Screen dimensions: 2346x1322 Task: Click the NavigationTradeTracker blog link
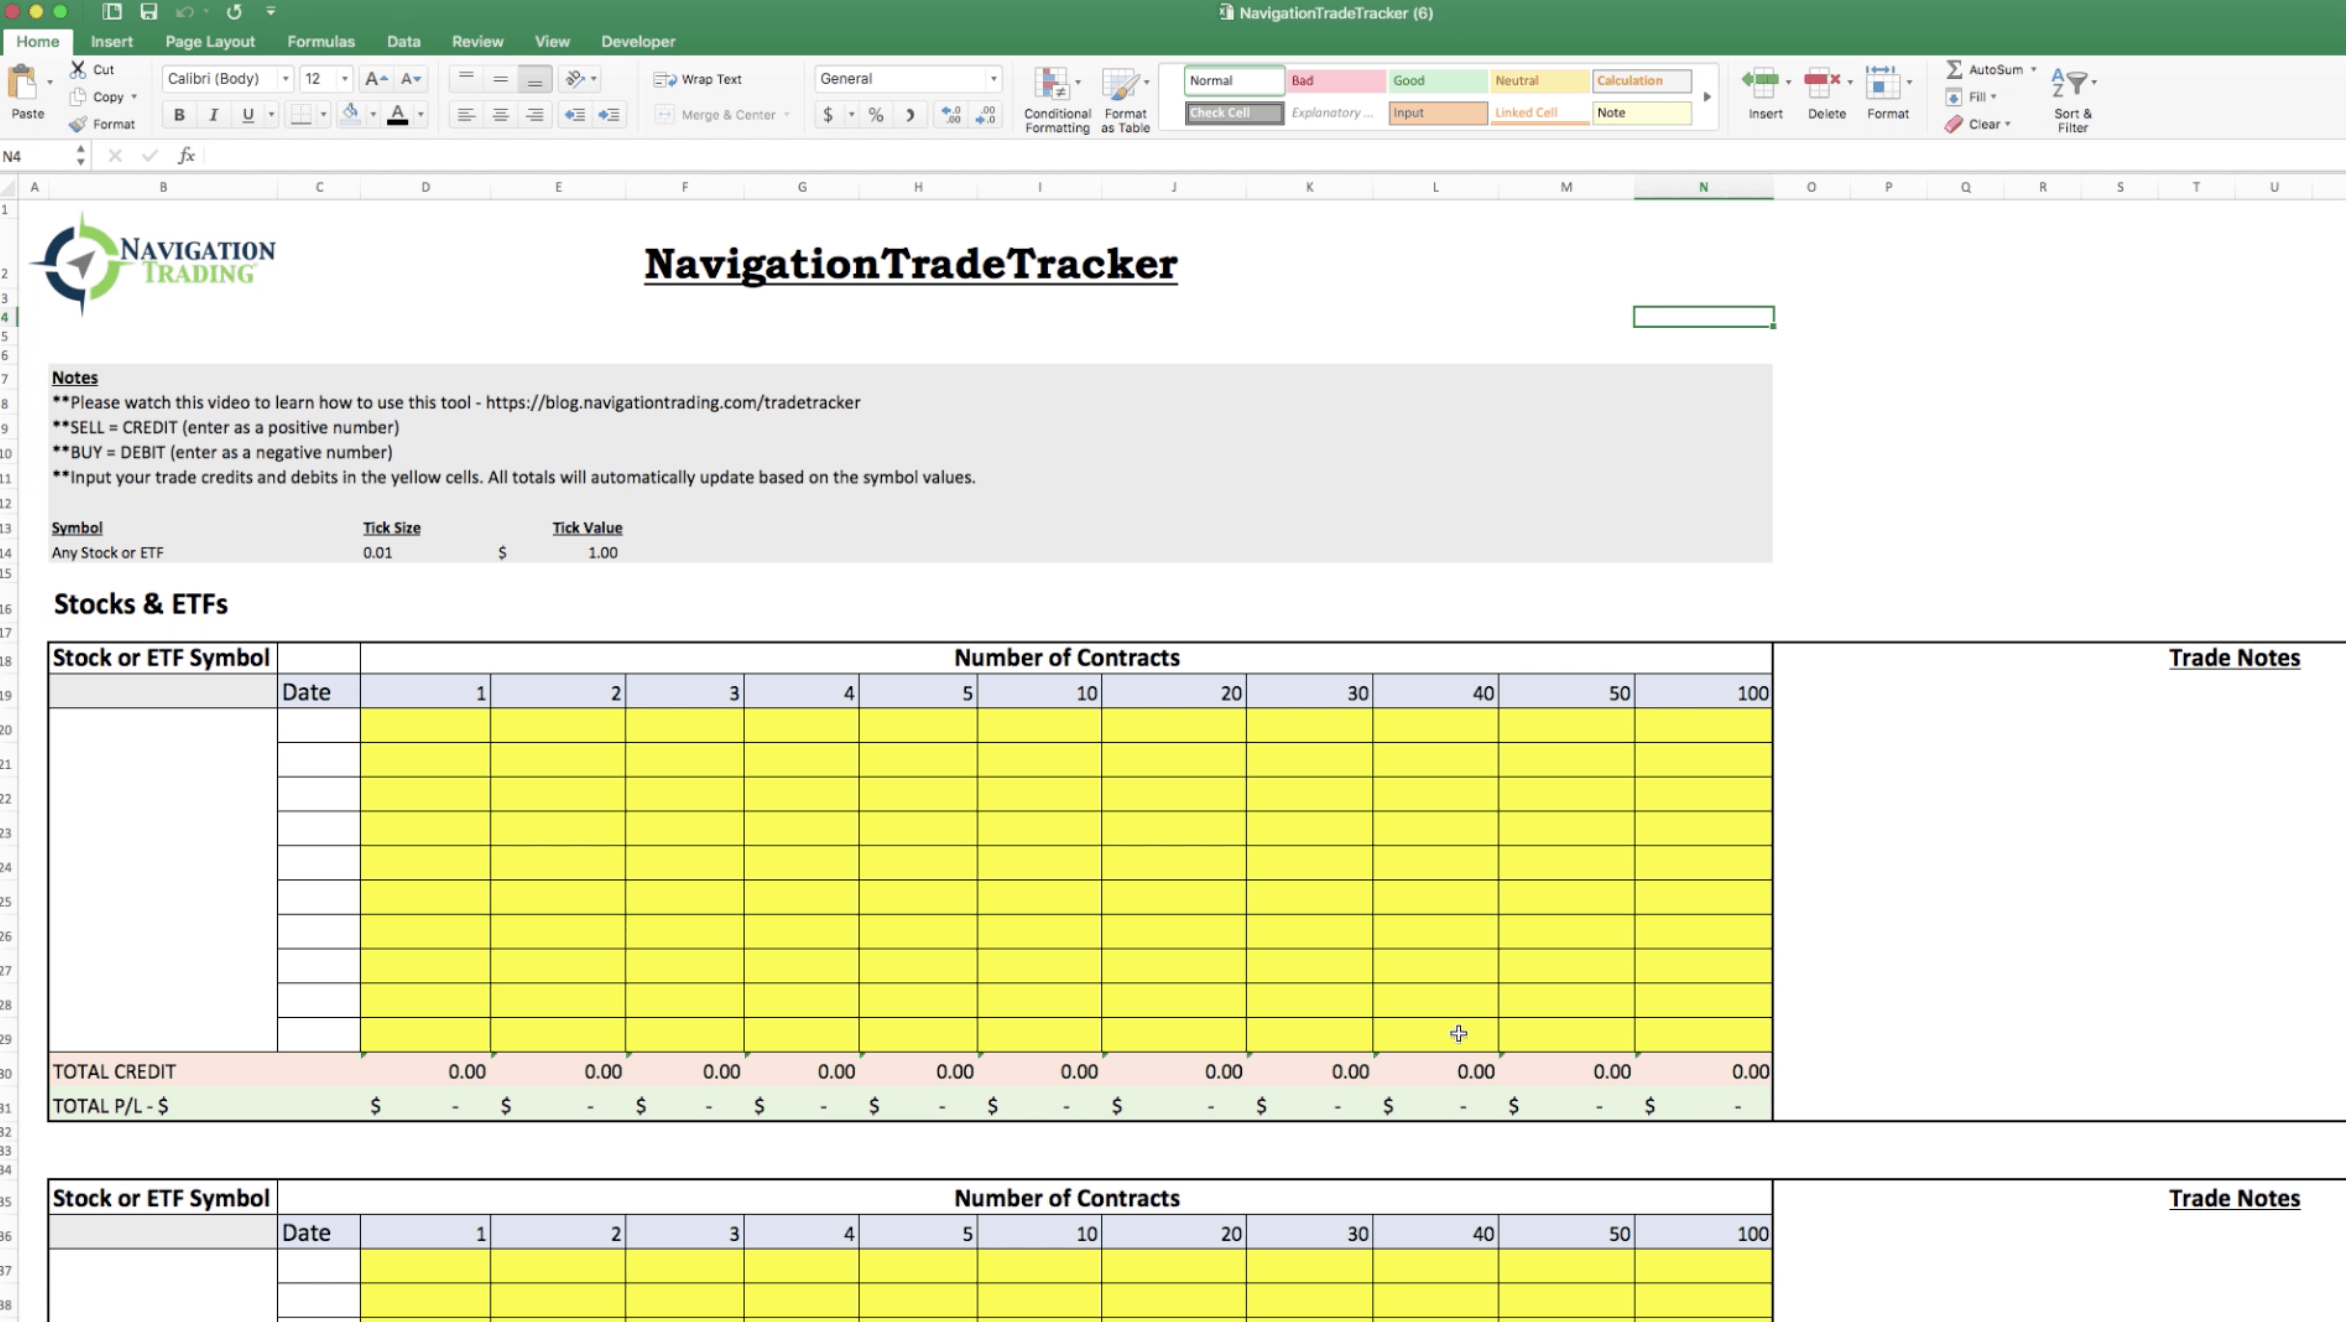(x=670, y=401)
